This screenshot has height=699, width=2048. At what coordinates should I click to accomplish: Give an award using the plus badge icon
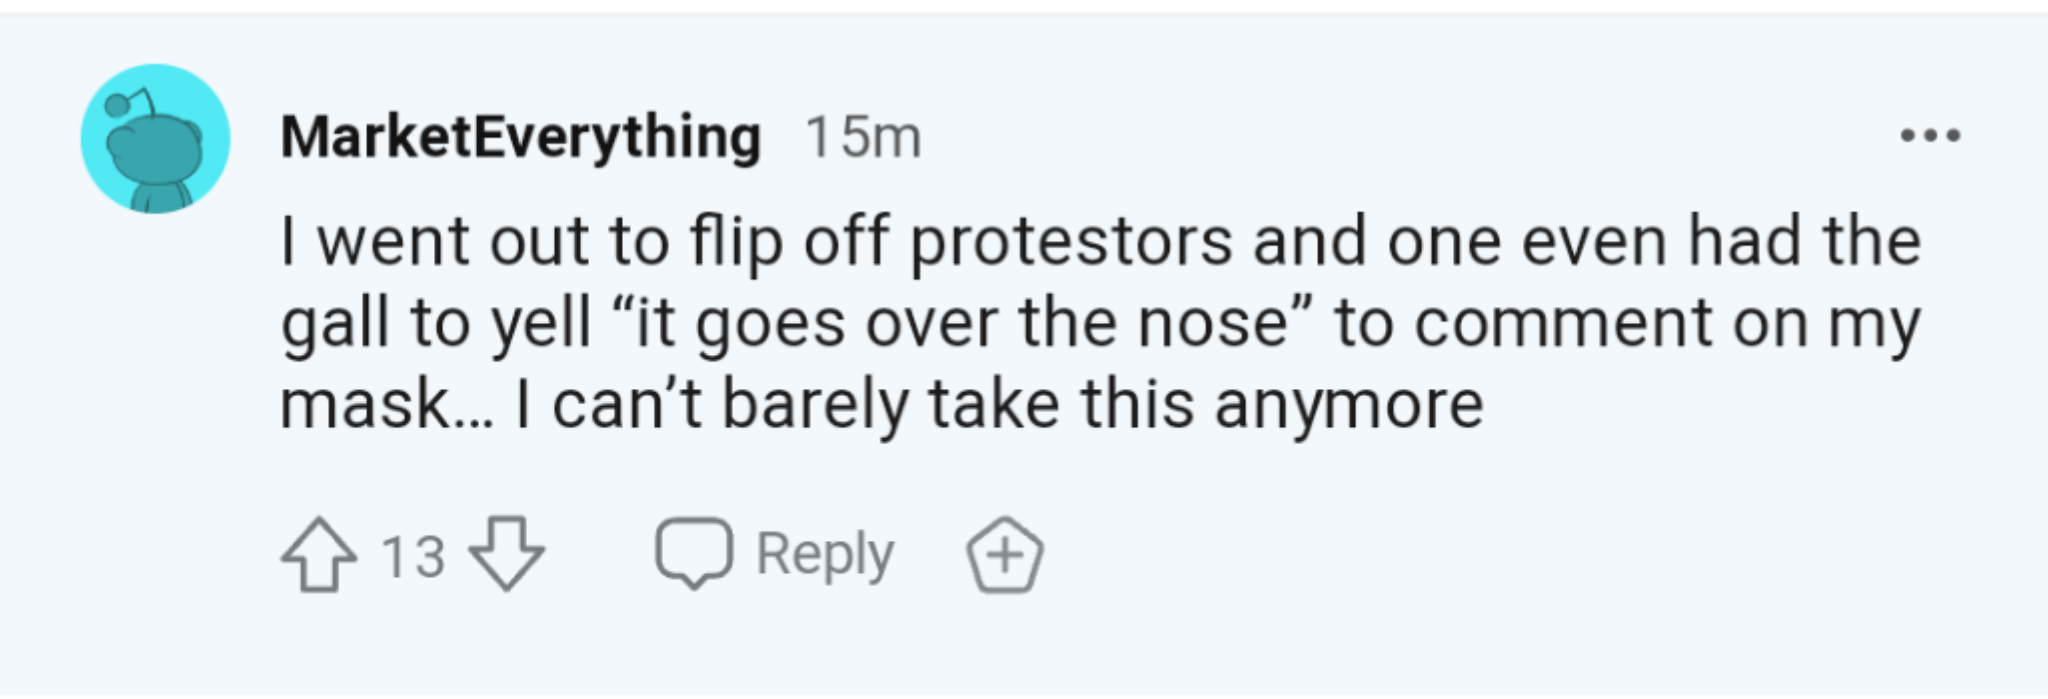point(1004,555)
